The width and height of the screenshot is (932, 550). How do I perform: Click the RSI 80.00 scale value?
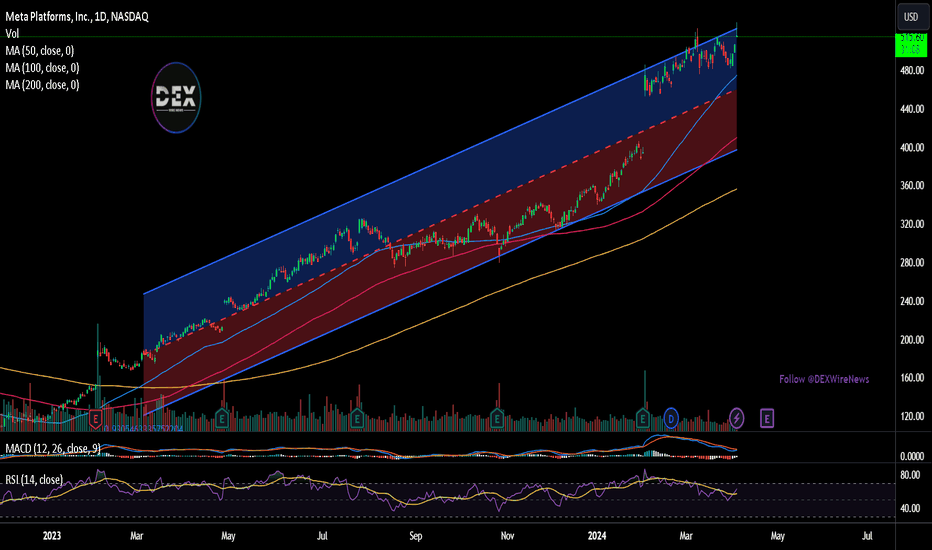click(910, 475)
